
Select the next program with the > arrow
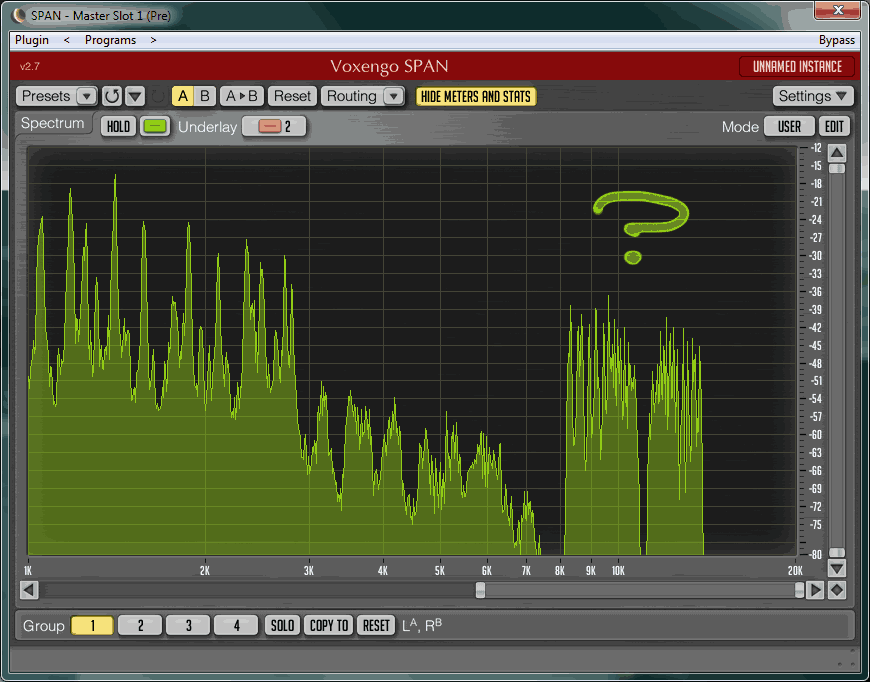coord(153,40)
